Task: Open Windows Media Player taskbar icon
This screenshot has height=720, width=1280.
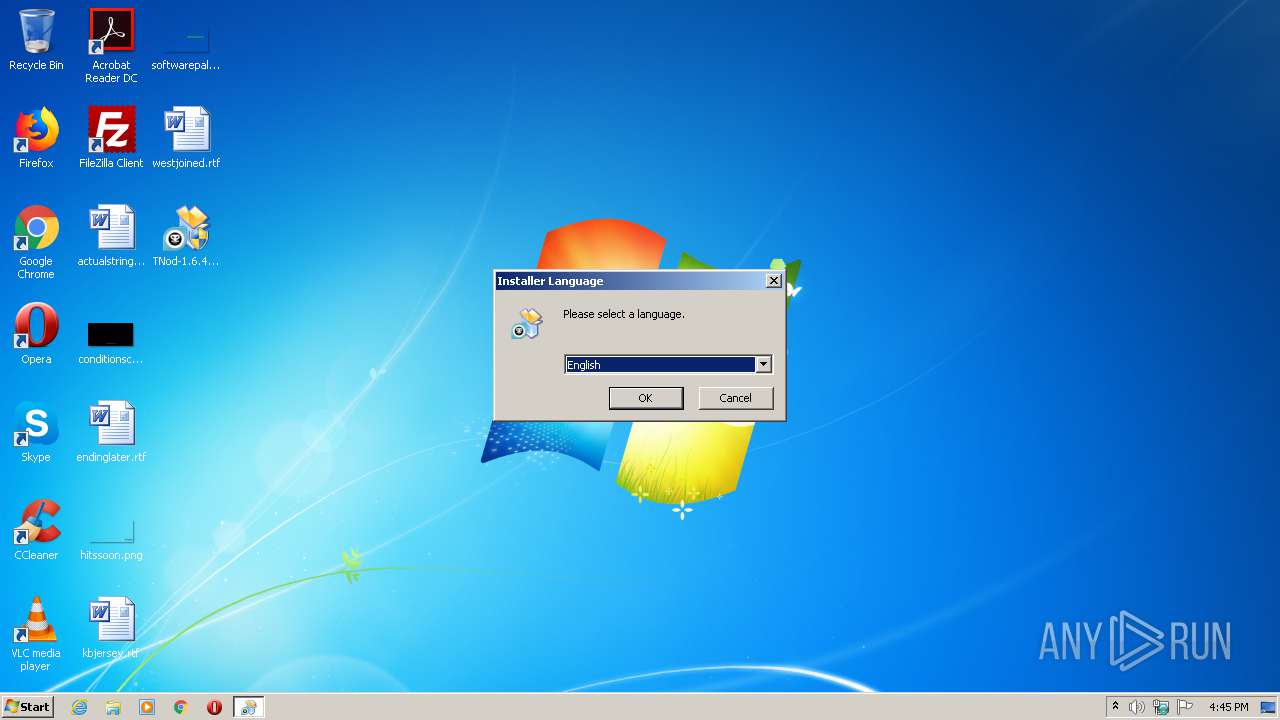Action: point(147,707)
